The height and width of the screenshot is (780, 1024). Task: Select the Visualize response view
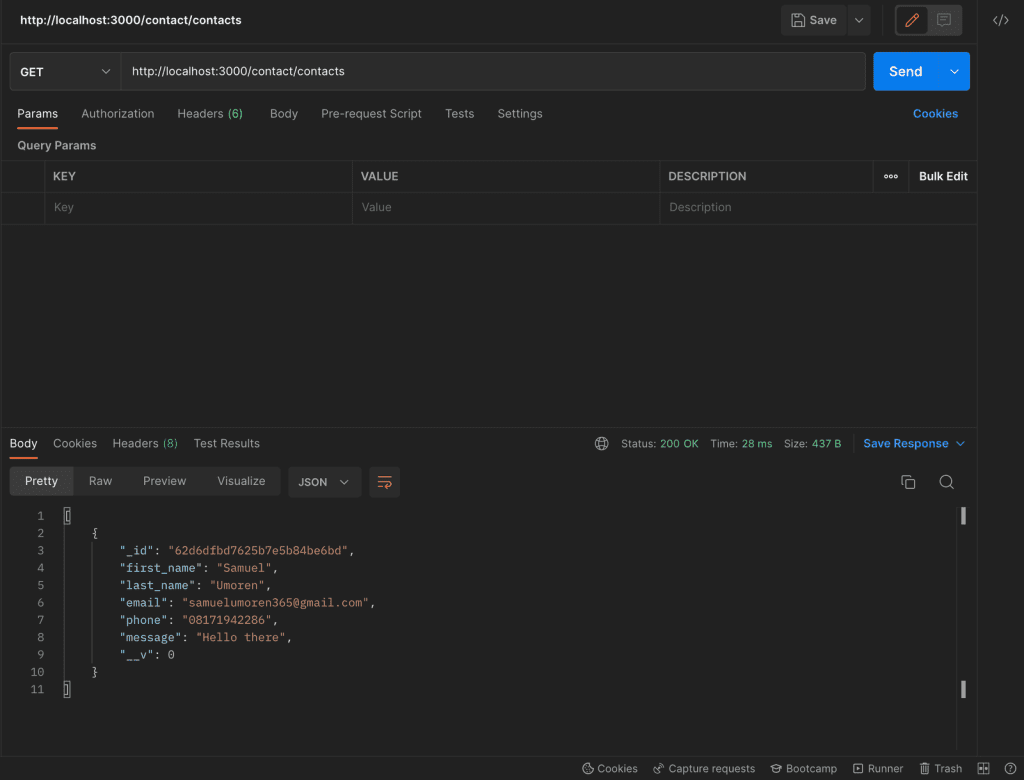pos(241,481)
